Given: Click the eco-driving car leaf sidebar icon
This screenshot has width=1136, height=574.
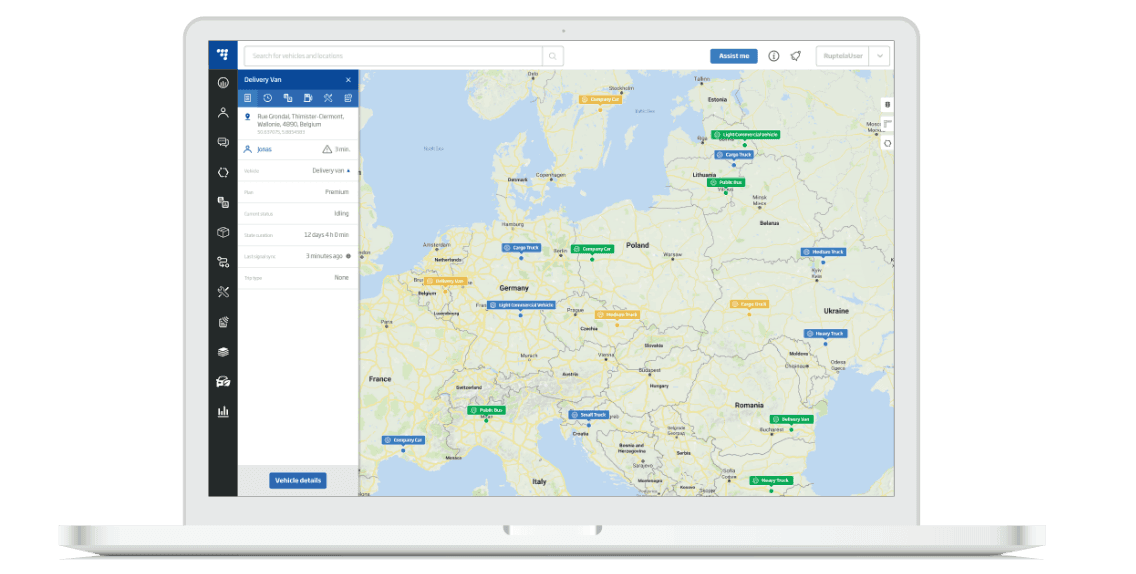Looking at the screenshot, I should pyautogui.click(x=223, y=382).
